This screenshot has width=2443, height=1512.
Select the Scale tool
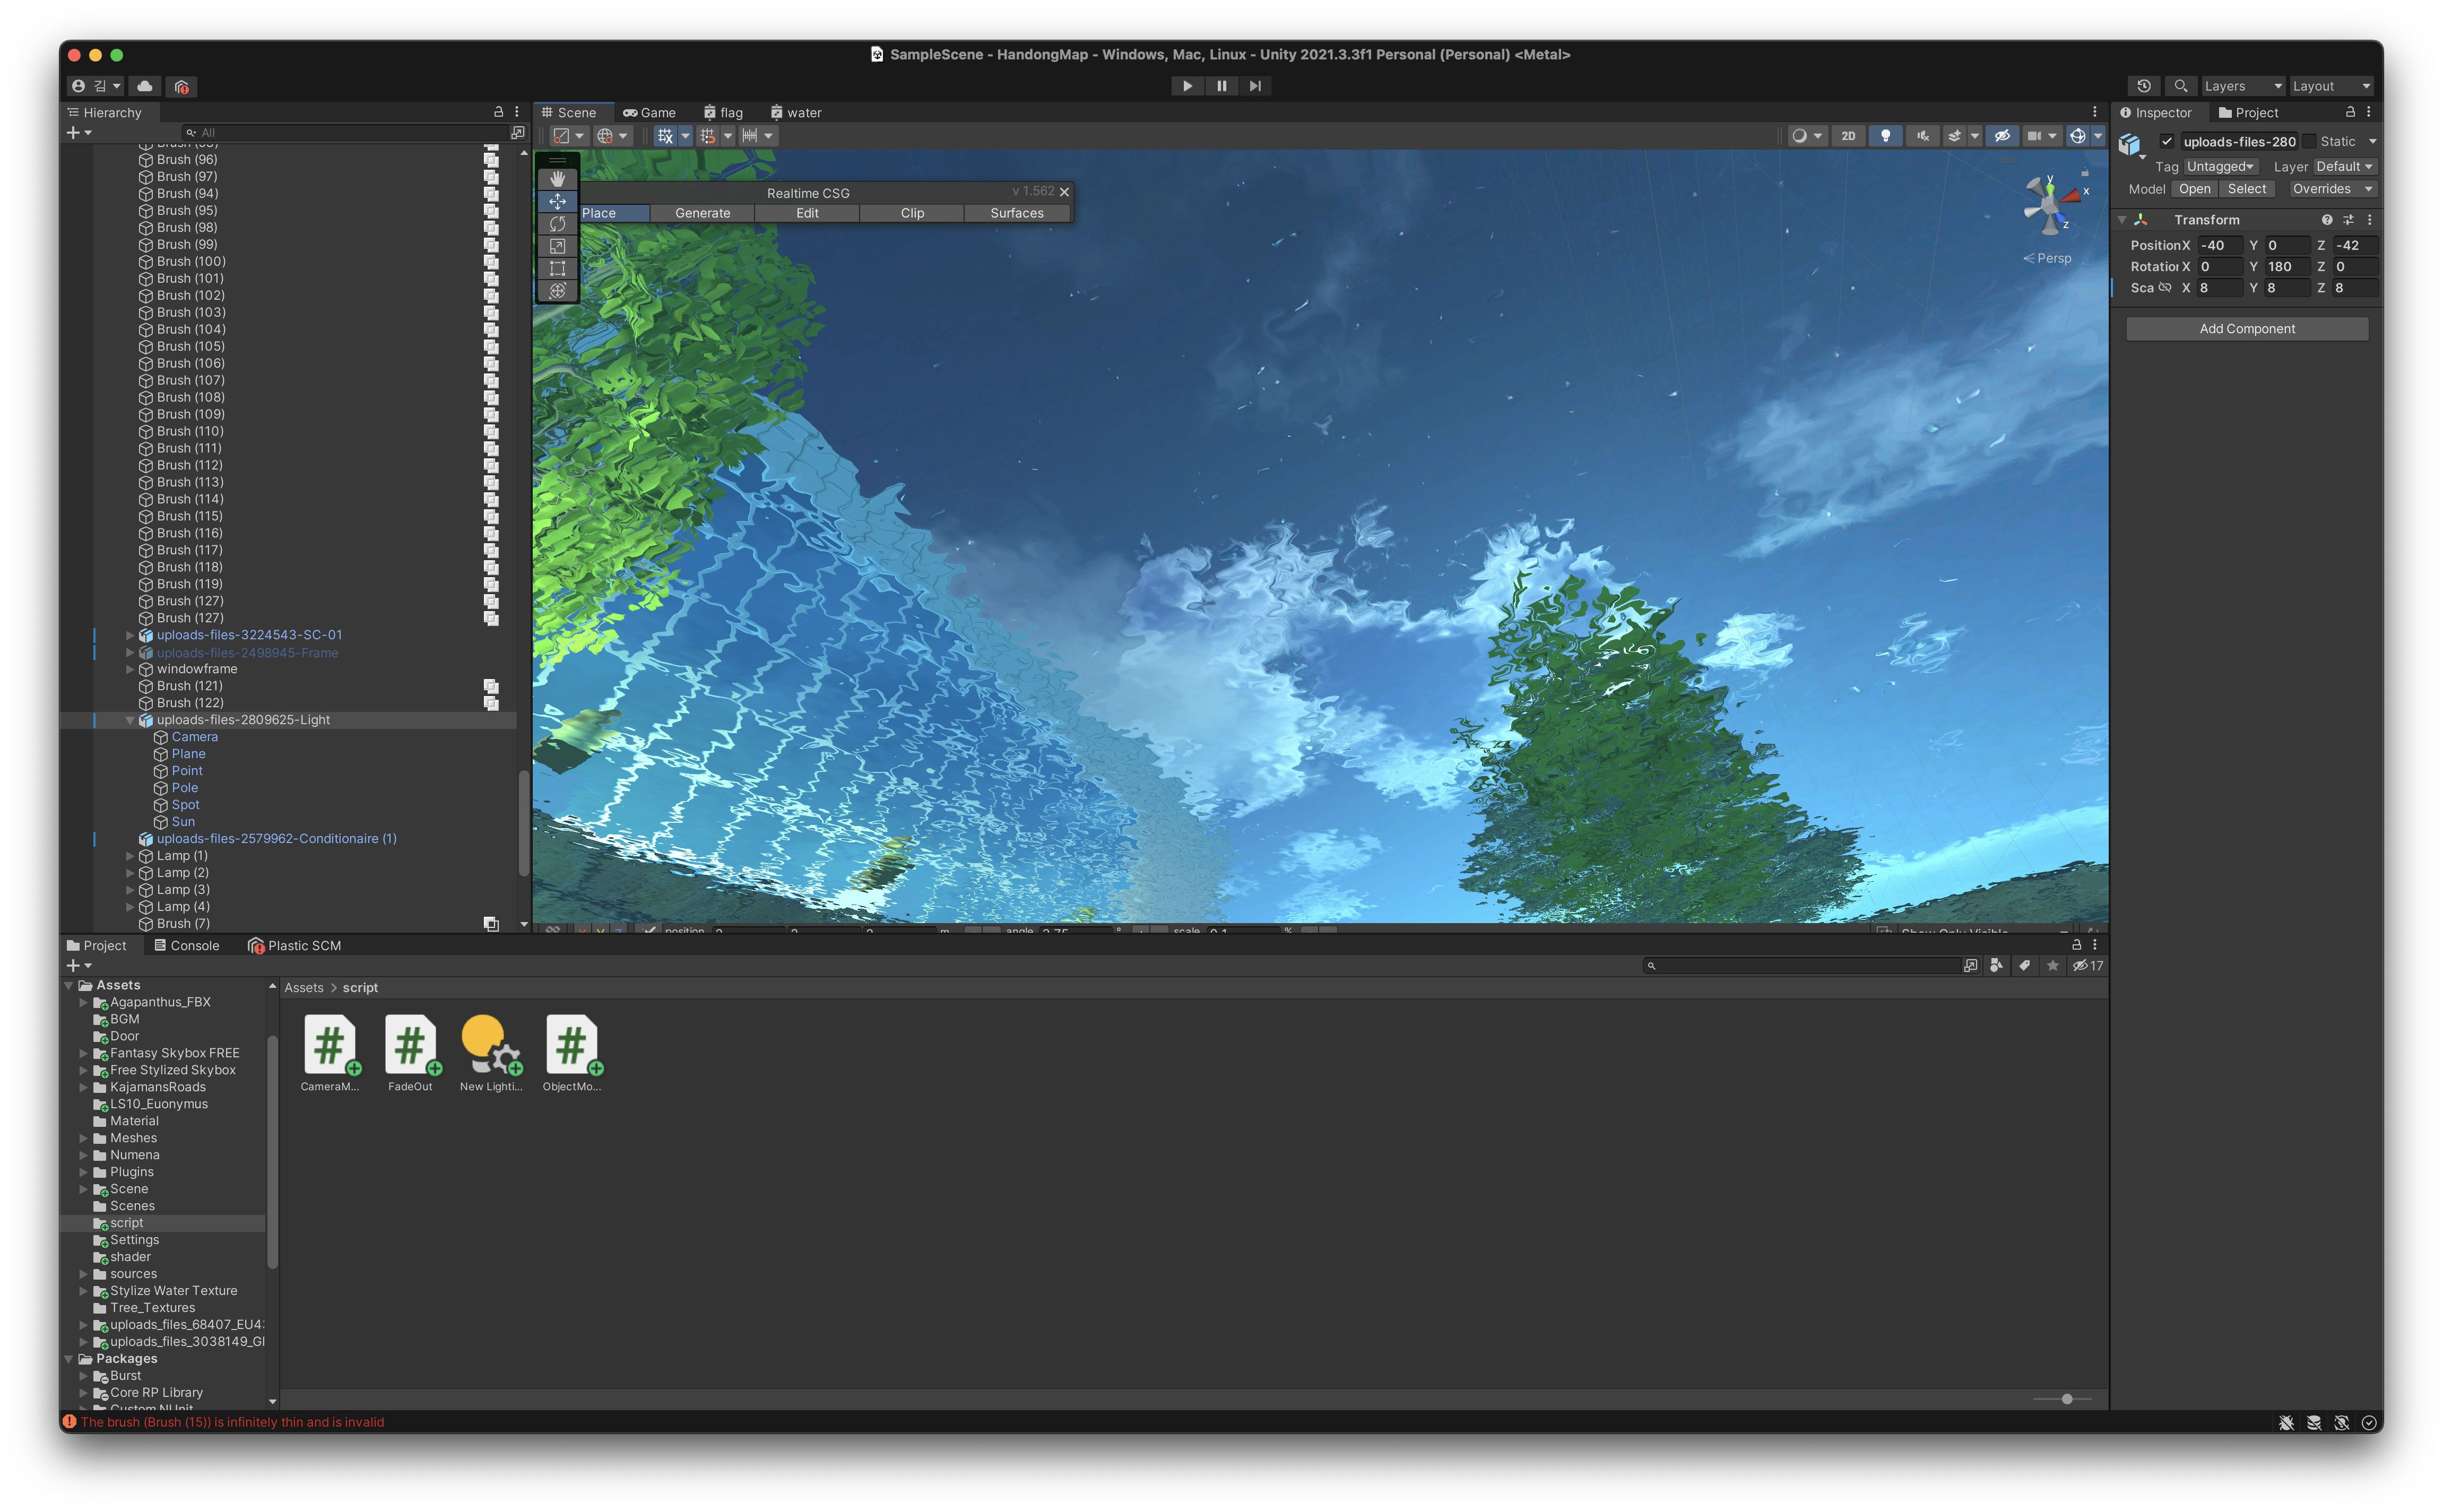(x=557, y=246)
